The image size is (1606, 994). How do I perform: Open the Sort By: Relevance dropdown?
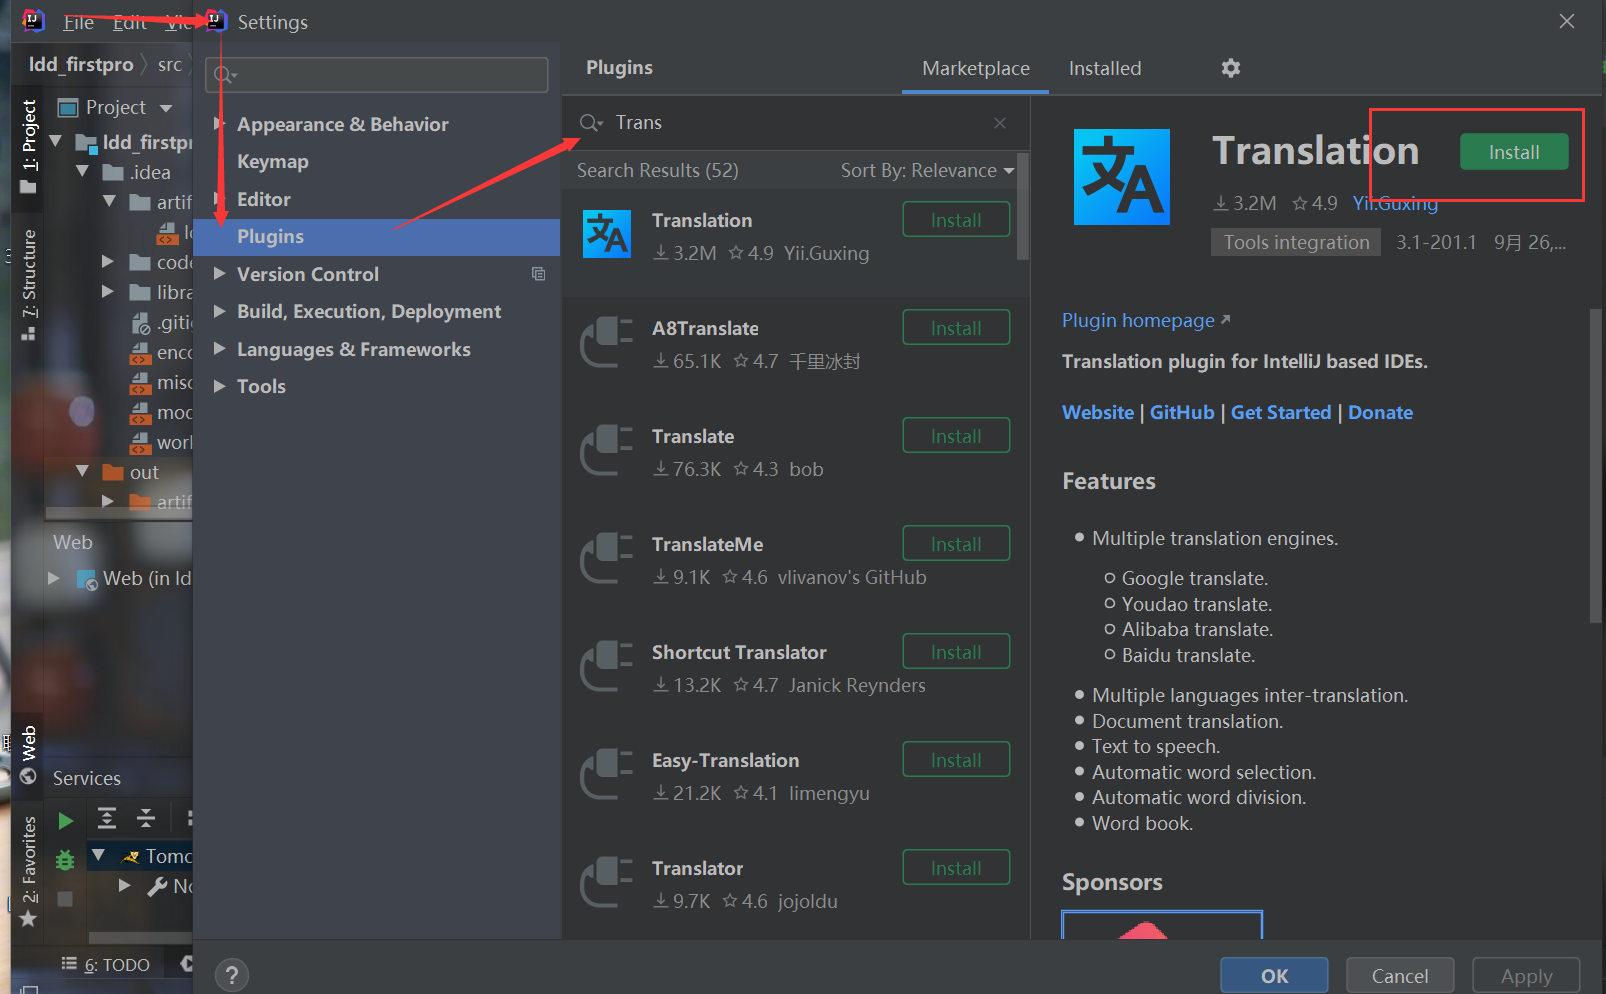(x=925, y=170)
